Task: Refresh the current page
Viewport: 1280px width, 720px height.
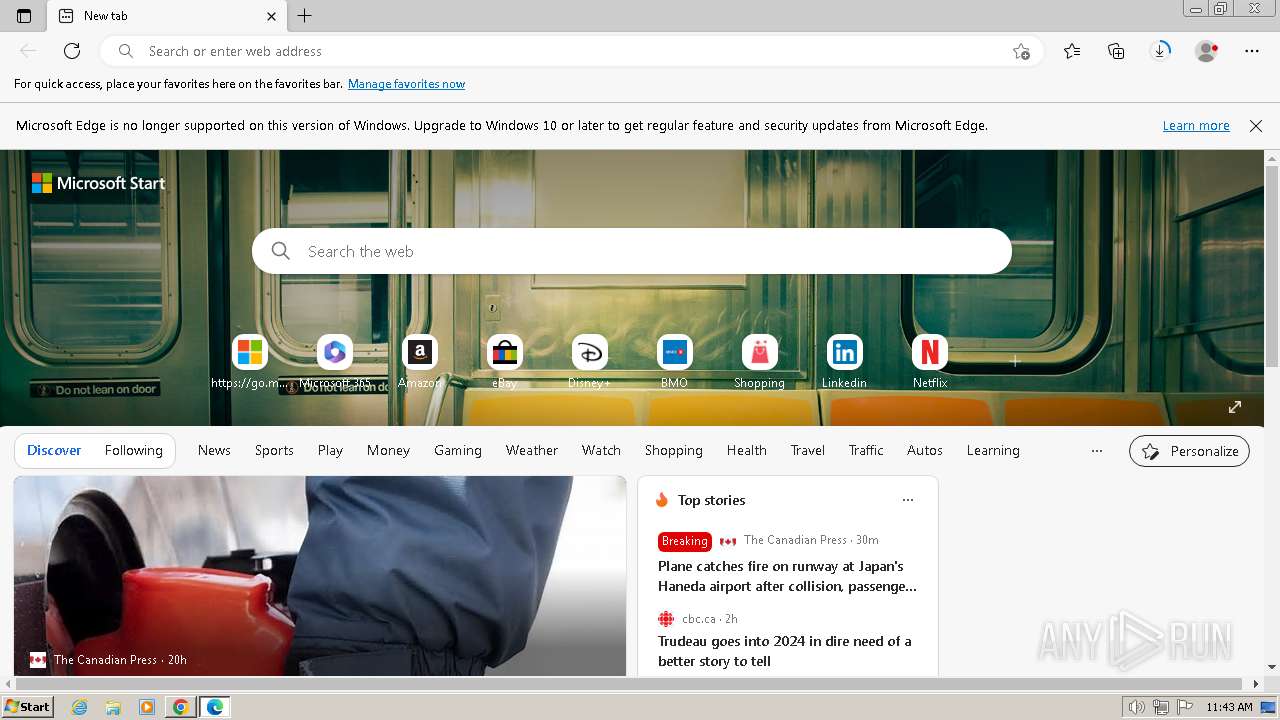Action: click(72, 51)
